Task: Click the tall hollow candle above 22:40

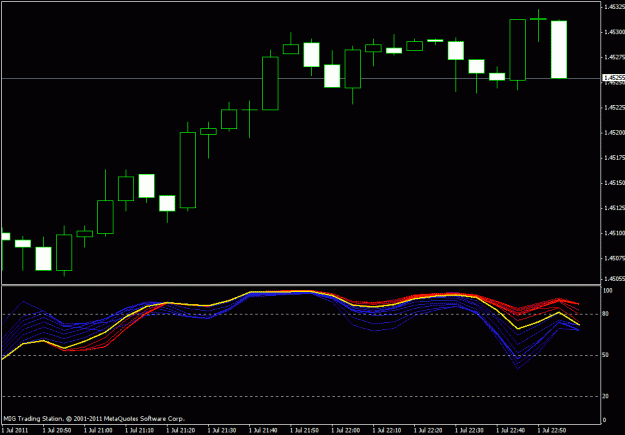Action: (517, 50)
